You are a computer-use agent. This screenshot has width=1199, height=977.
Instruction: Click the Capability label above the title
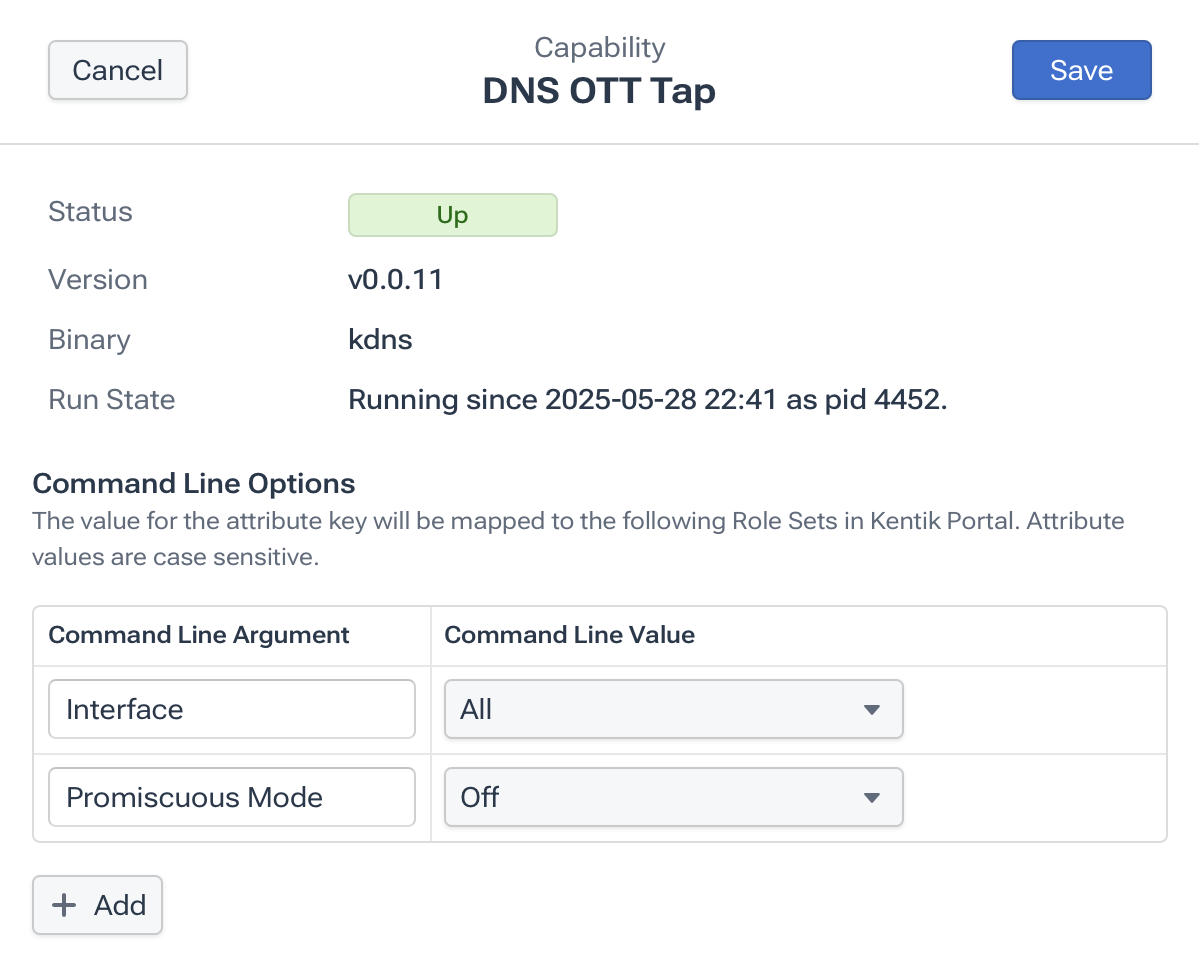click(599, 47)
